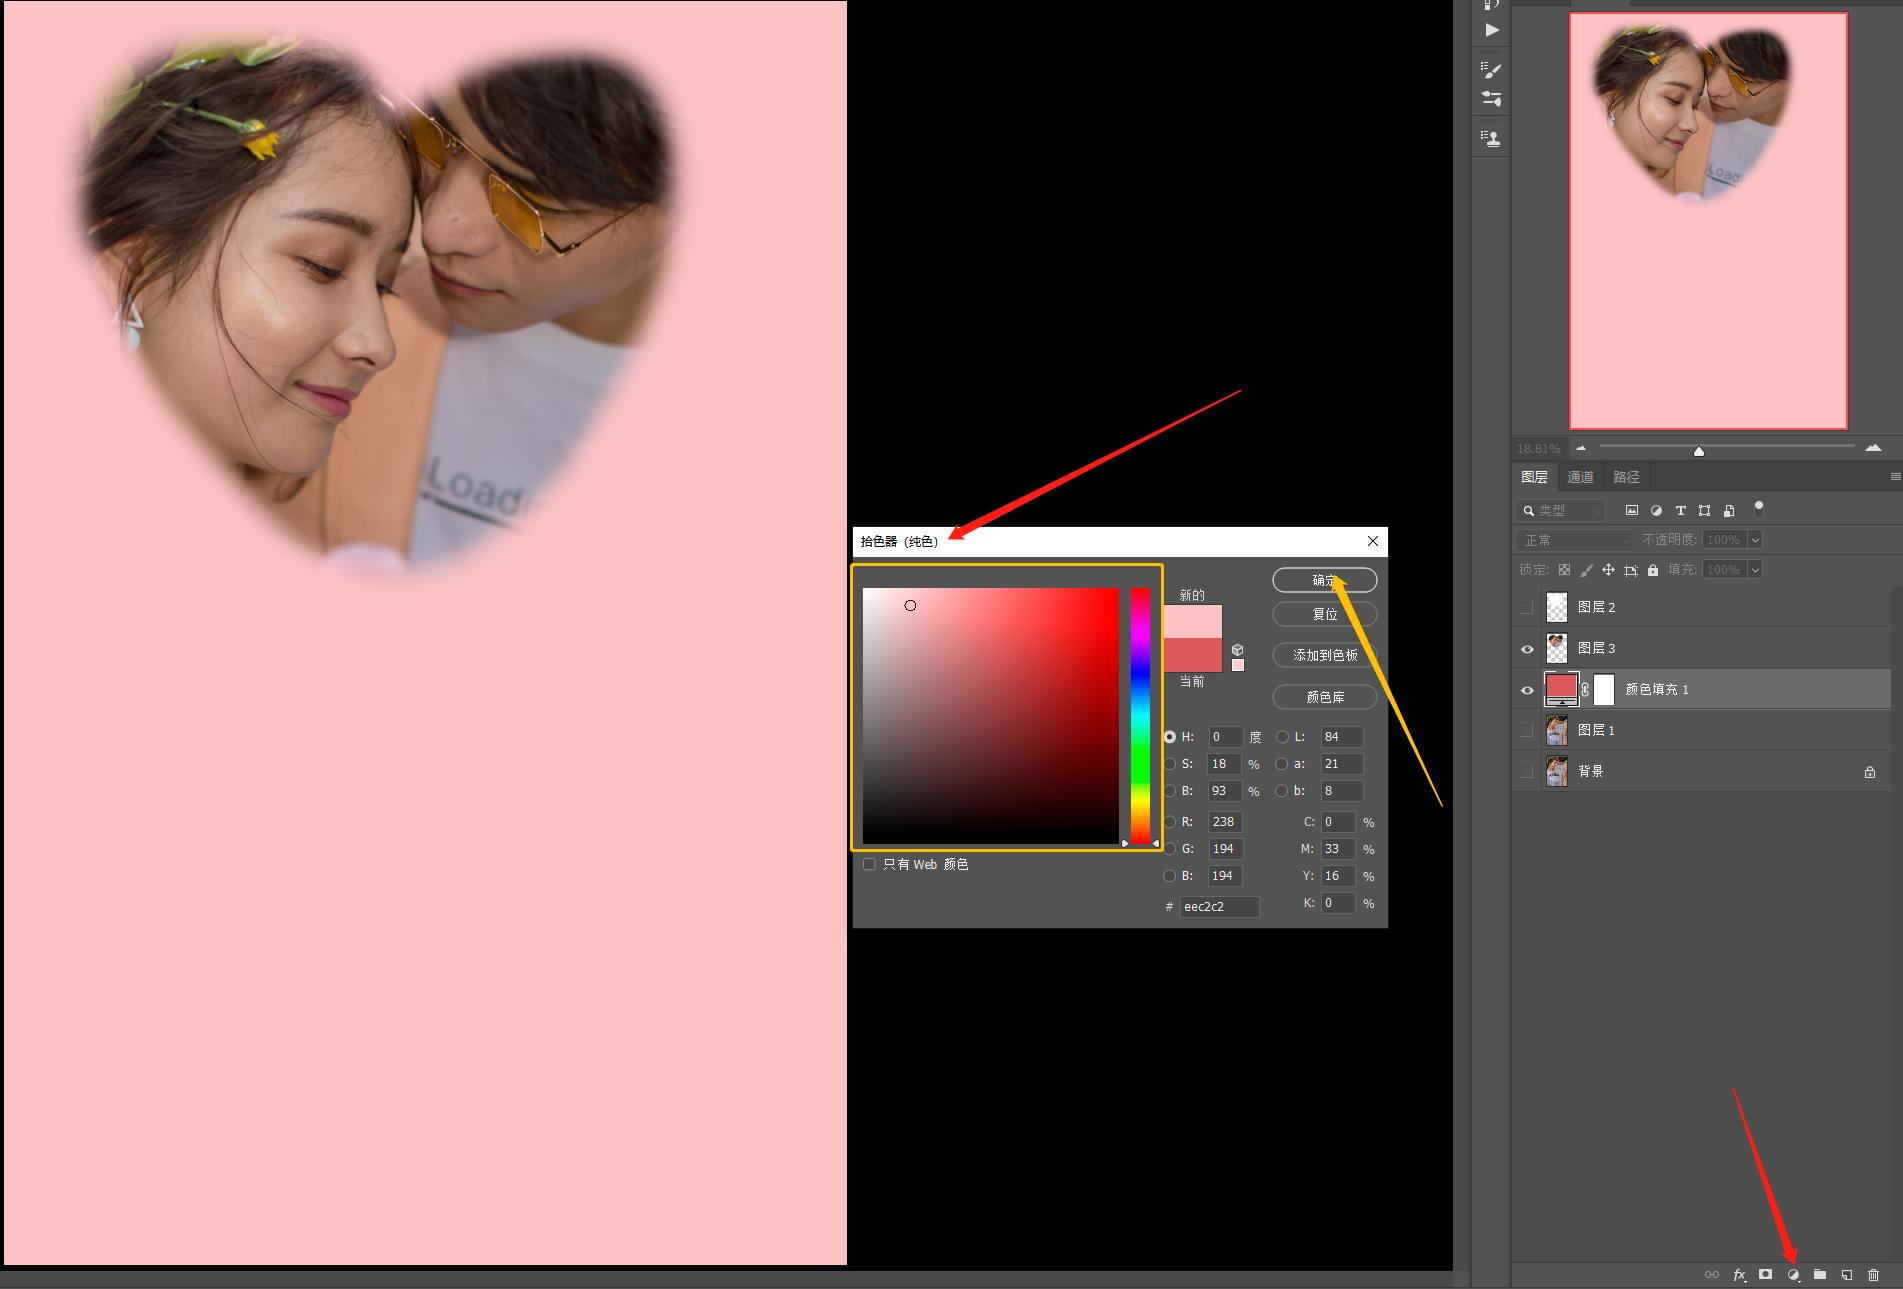Switch to the 通道 tab
This screenshot has width=1903, height=1289.
[x=1580, y=477]
